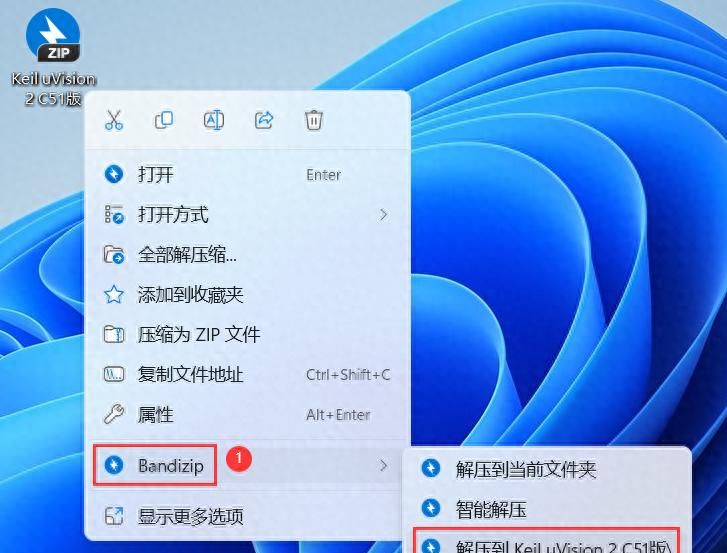Click the Copy icon in context menu

pyautogui.click(x=164, y=120)
